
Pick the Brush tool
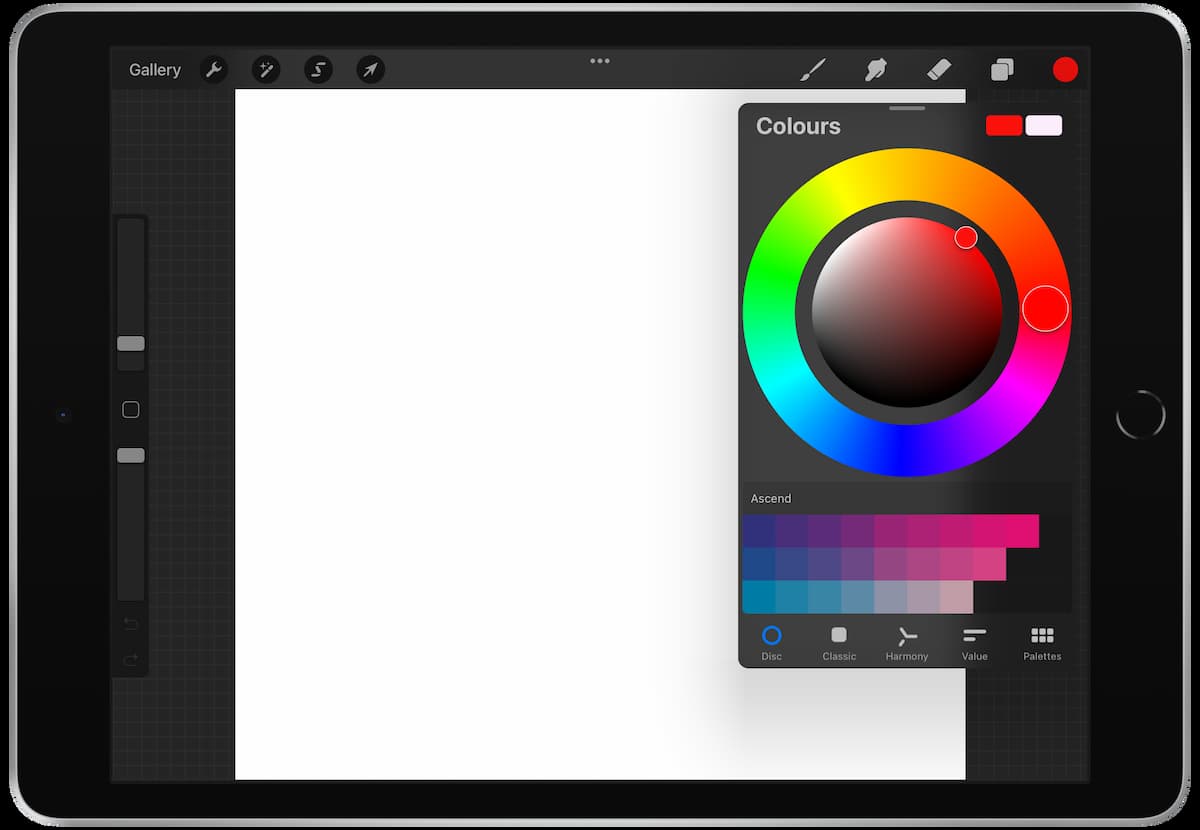[812, 69]
